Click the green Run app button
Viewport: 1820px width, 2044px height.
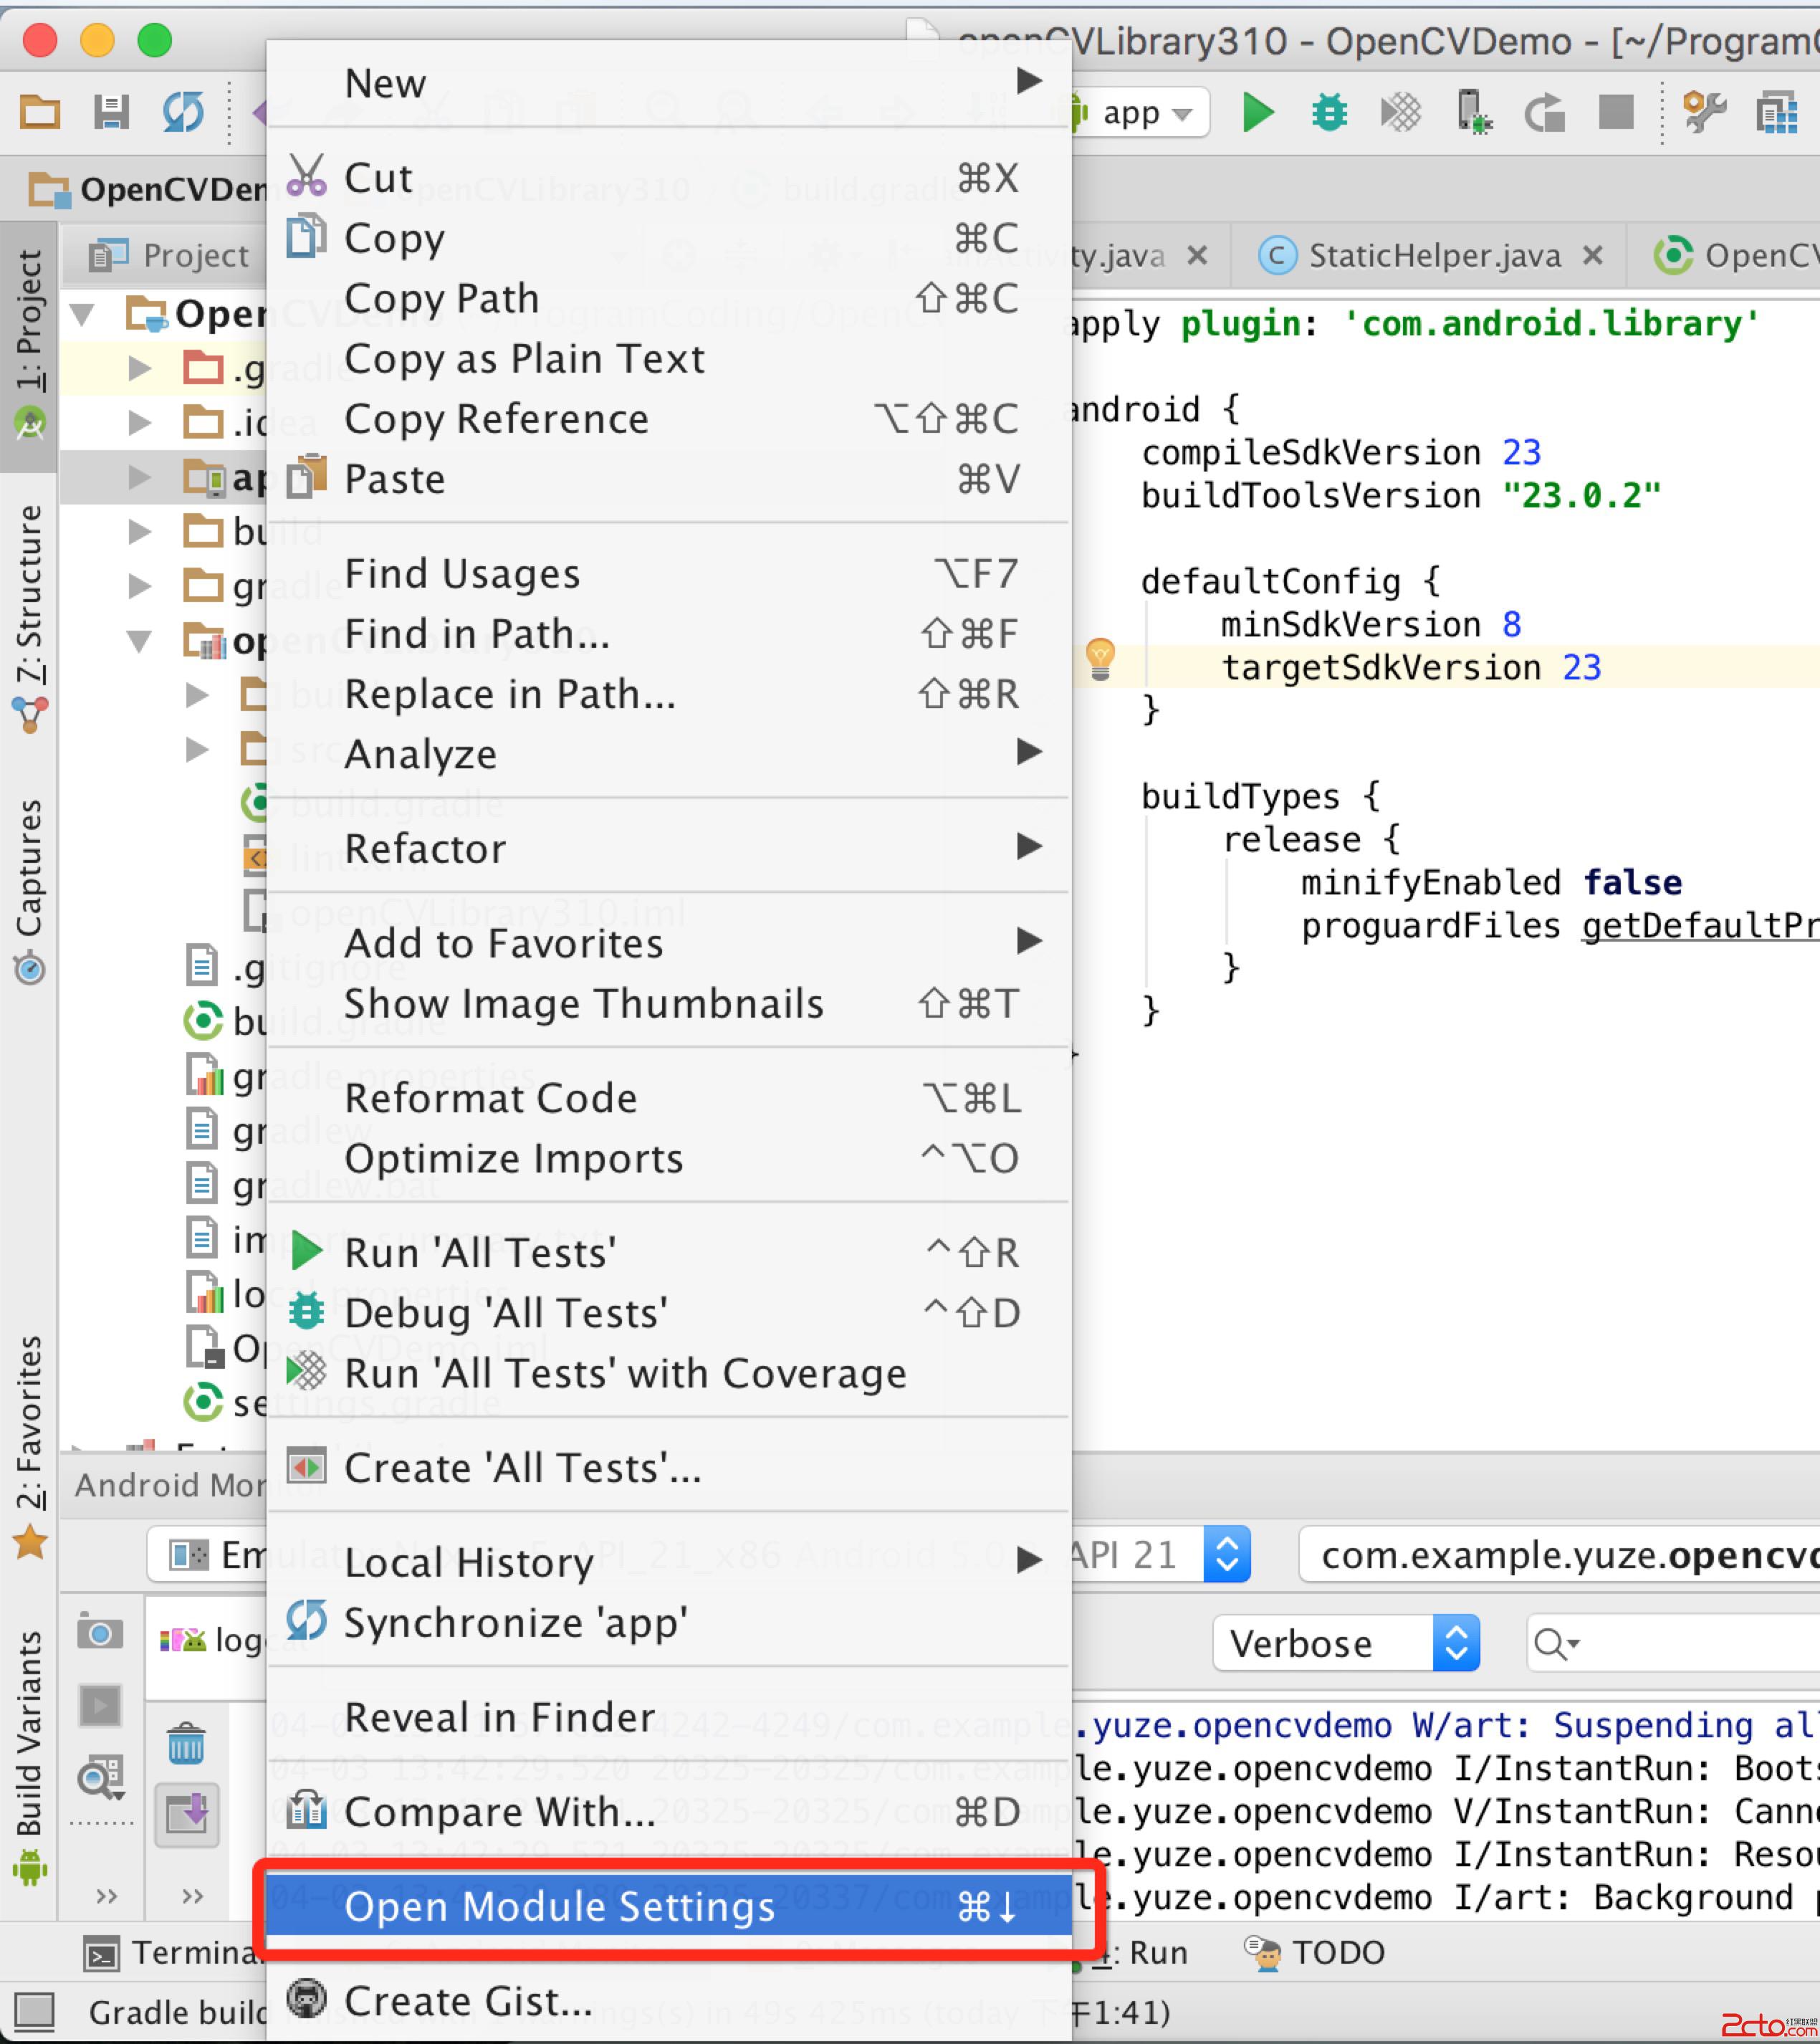pyautogui.click(x=1257, y=112)
